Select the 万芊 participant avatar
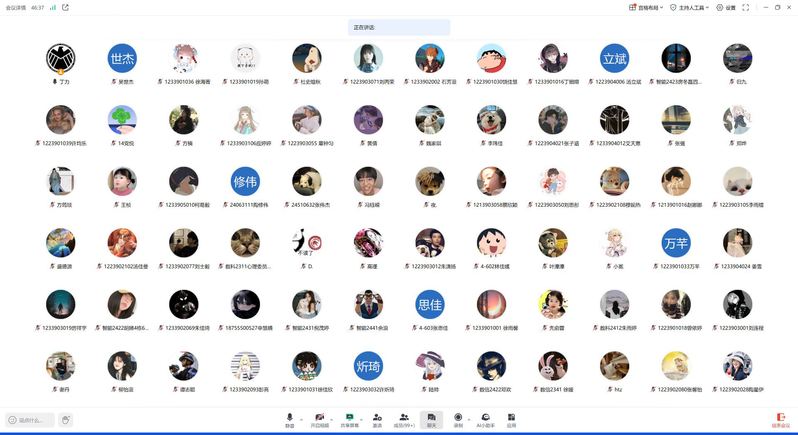 click(x=676, y=242)
